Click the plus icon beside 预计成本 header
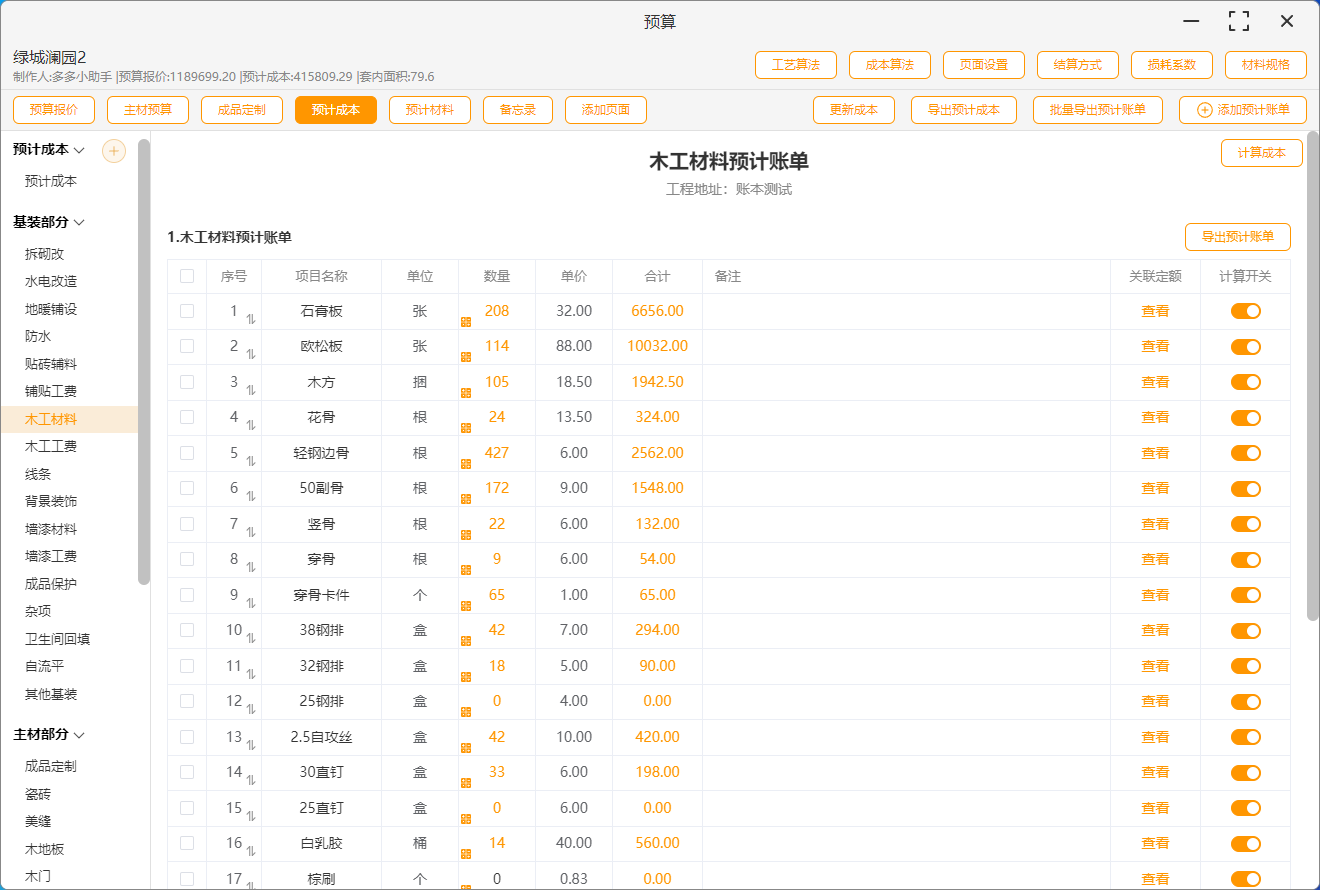The width and height of the screenshot is (1320, 890). point(114,151)
